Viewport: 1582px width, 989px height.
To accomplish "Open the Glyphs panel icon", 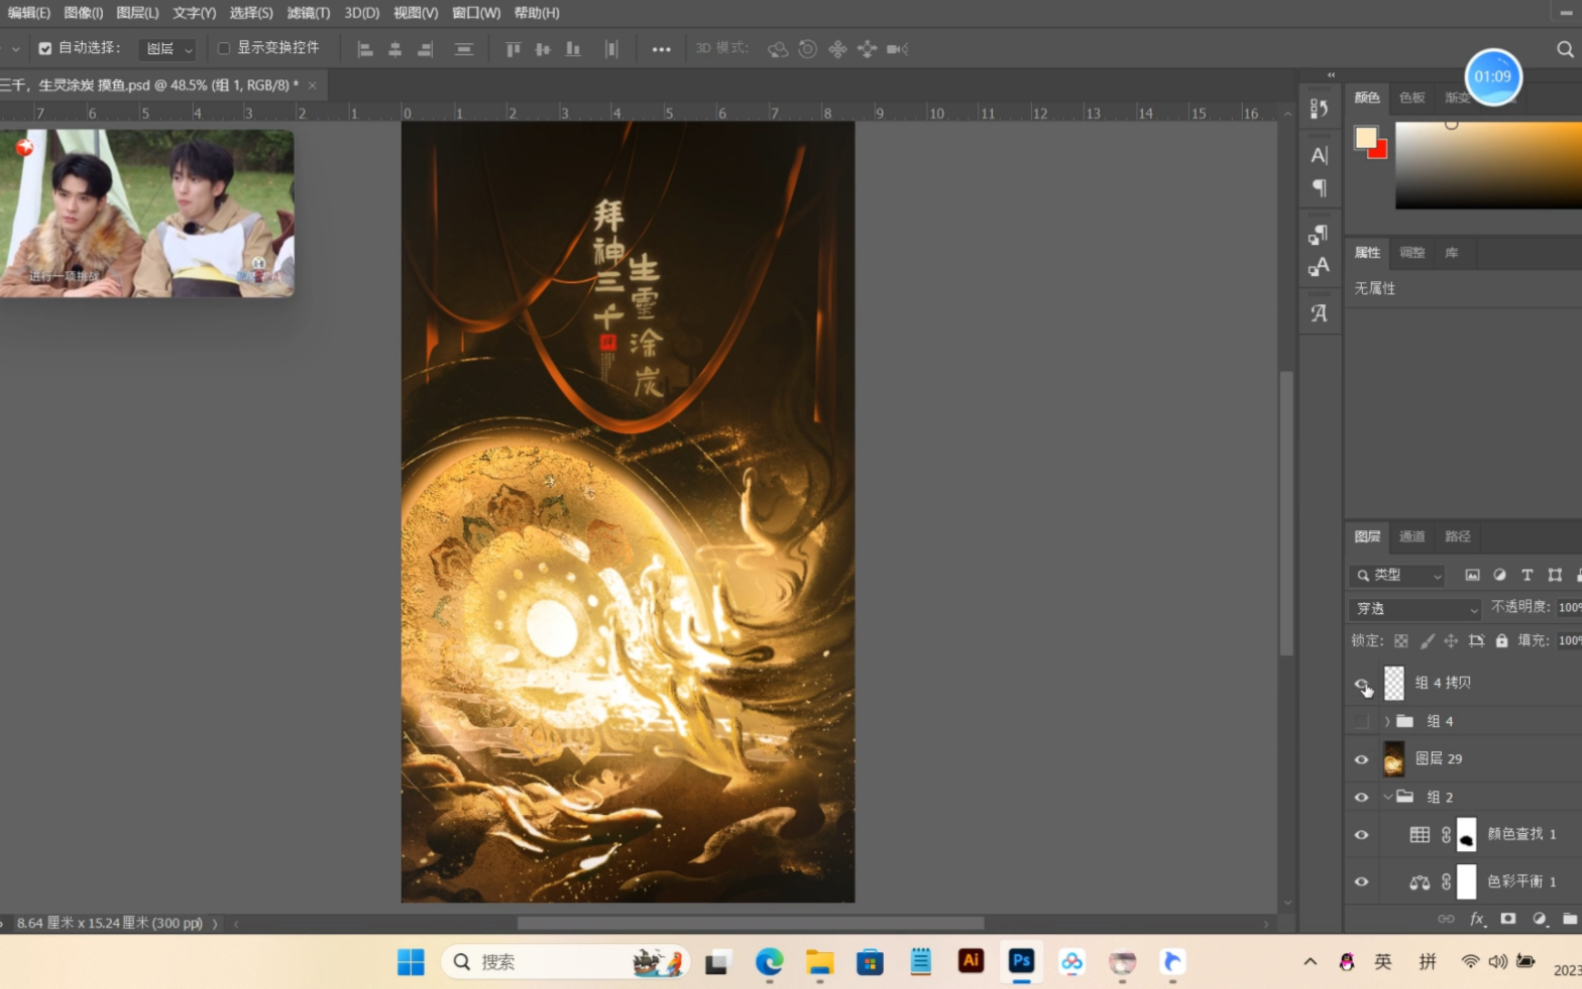I will pyautogui.click(x=1319, y=313).
